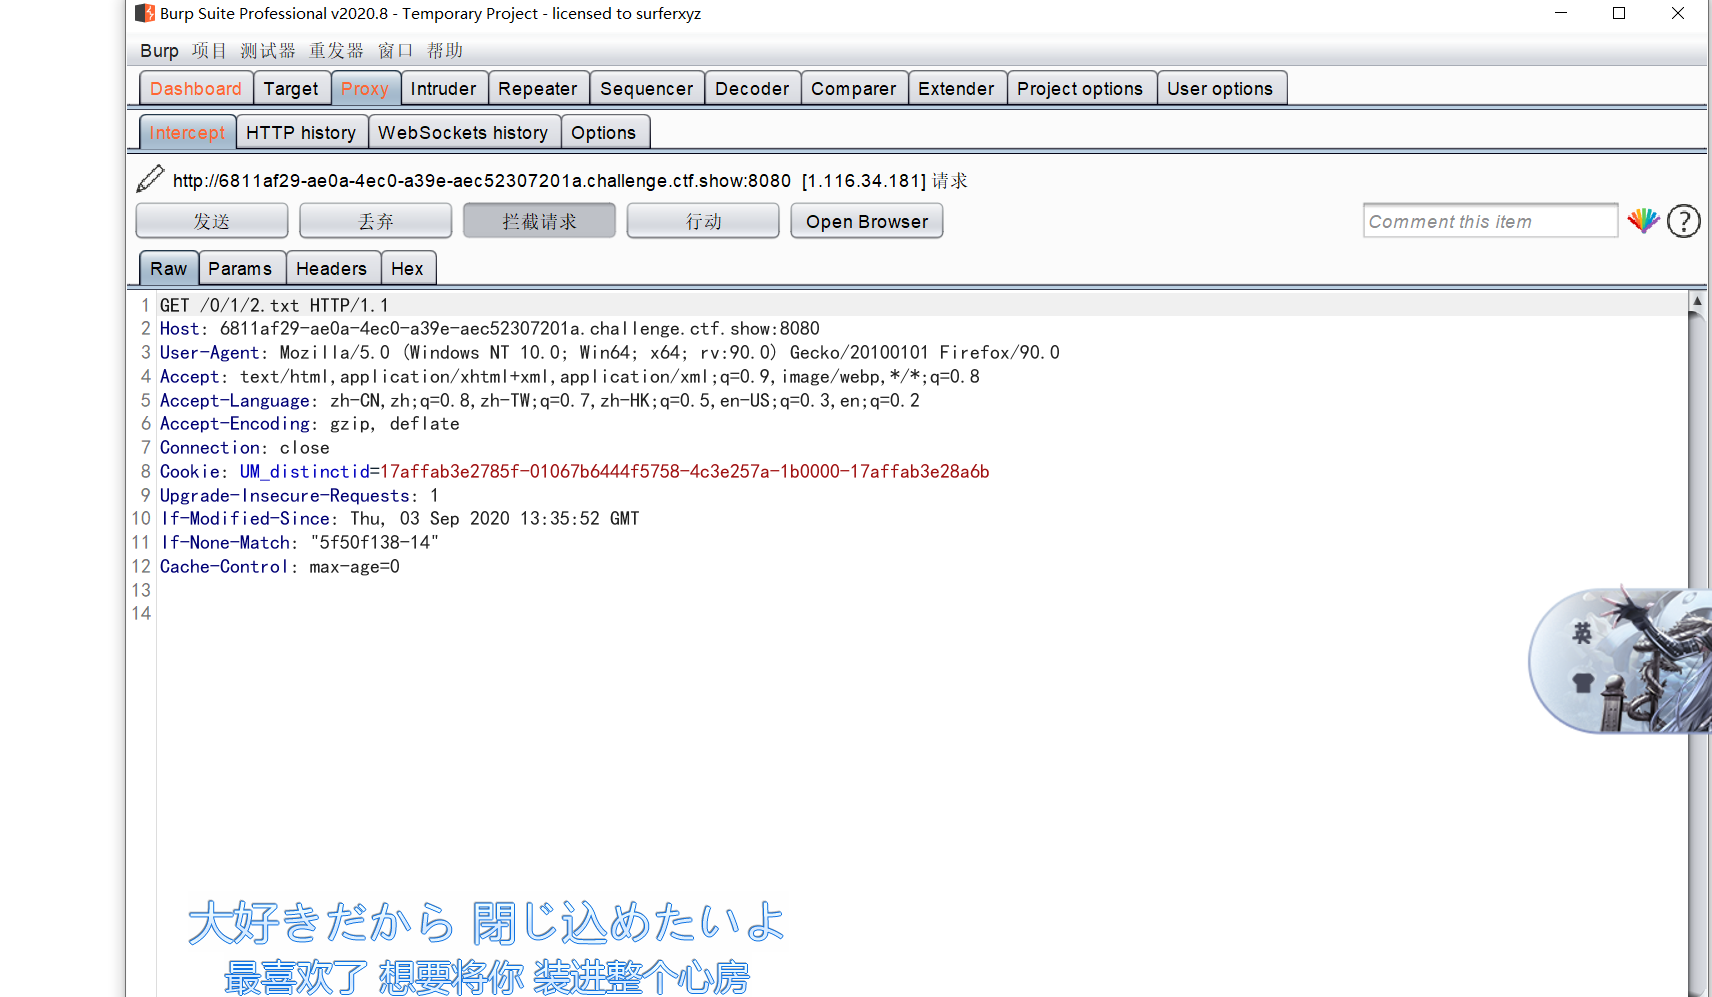
Task: Open the 窗口 menu
Action: click(x=395, y=50)
